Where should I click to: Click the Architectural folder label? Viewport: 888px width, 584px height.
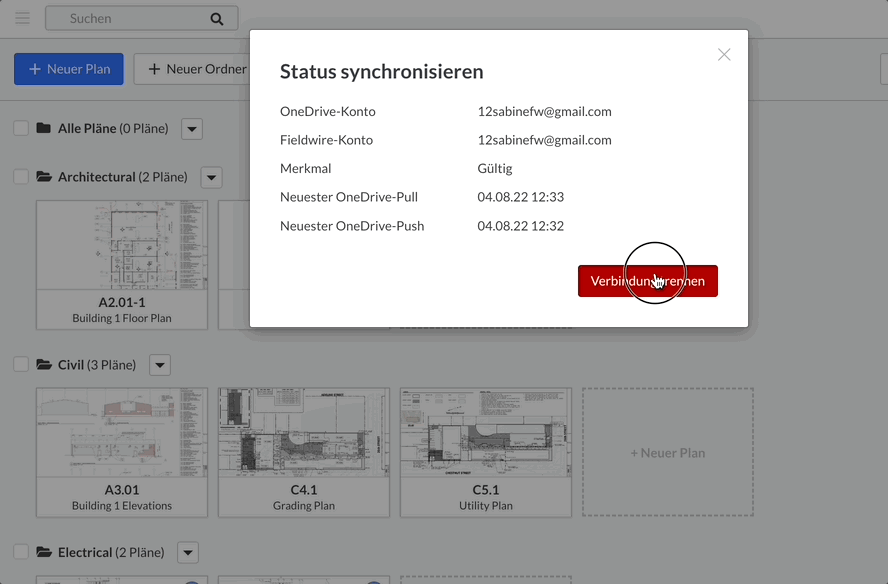(122, 177)
